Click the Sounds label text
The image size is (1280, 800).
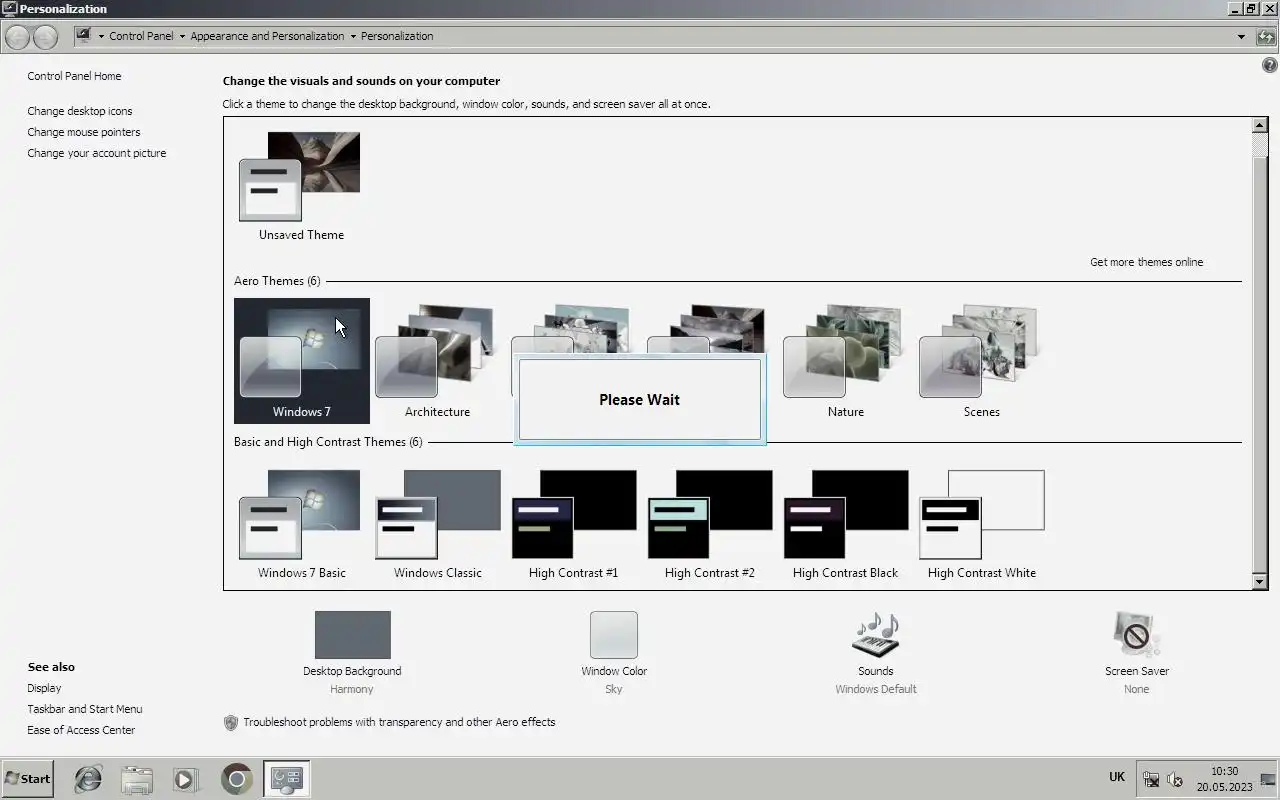pyautogui.click(x=875, y=671)
